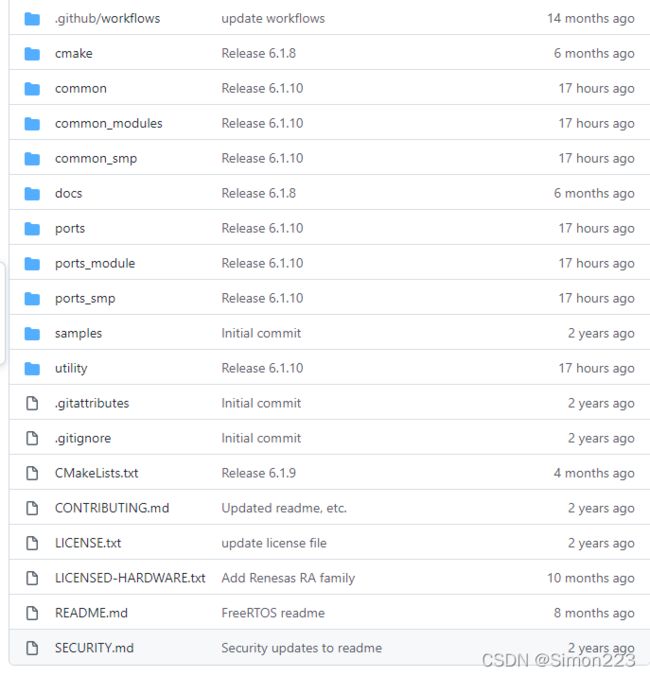This screenshot has height=676, width=650.
Task: View the .gitignore file
Action: click(x=83, y=438)
